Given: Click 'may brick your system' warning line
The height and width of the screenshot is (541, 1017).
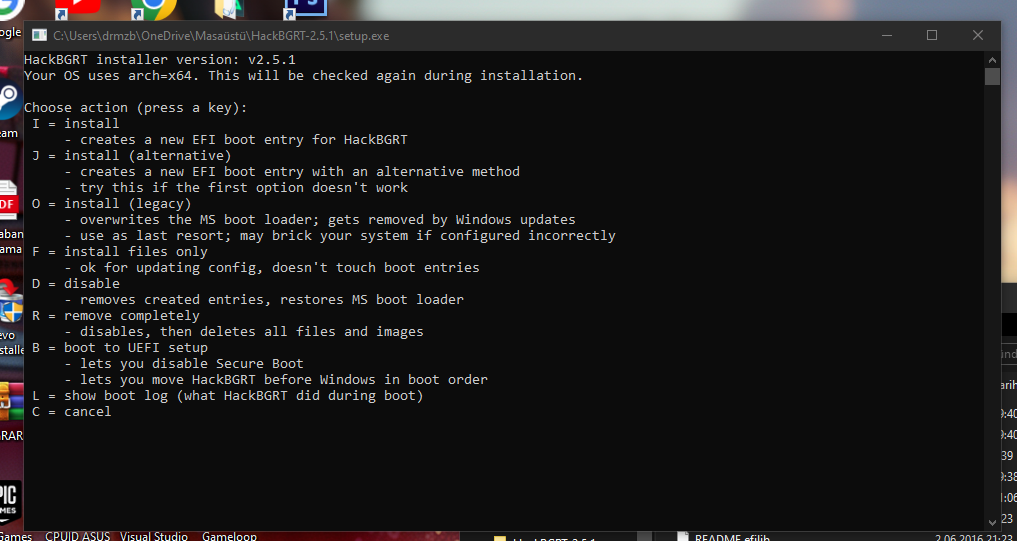Looking at the screenshot, I should (340, 235).
